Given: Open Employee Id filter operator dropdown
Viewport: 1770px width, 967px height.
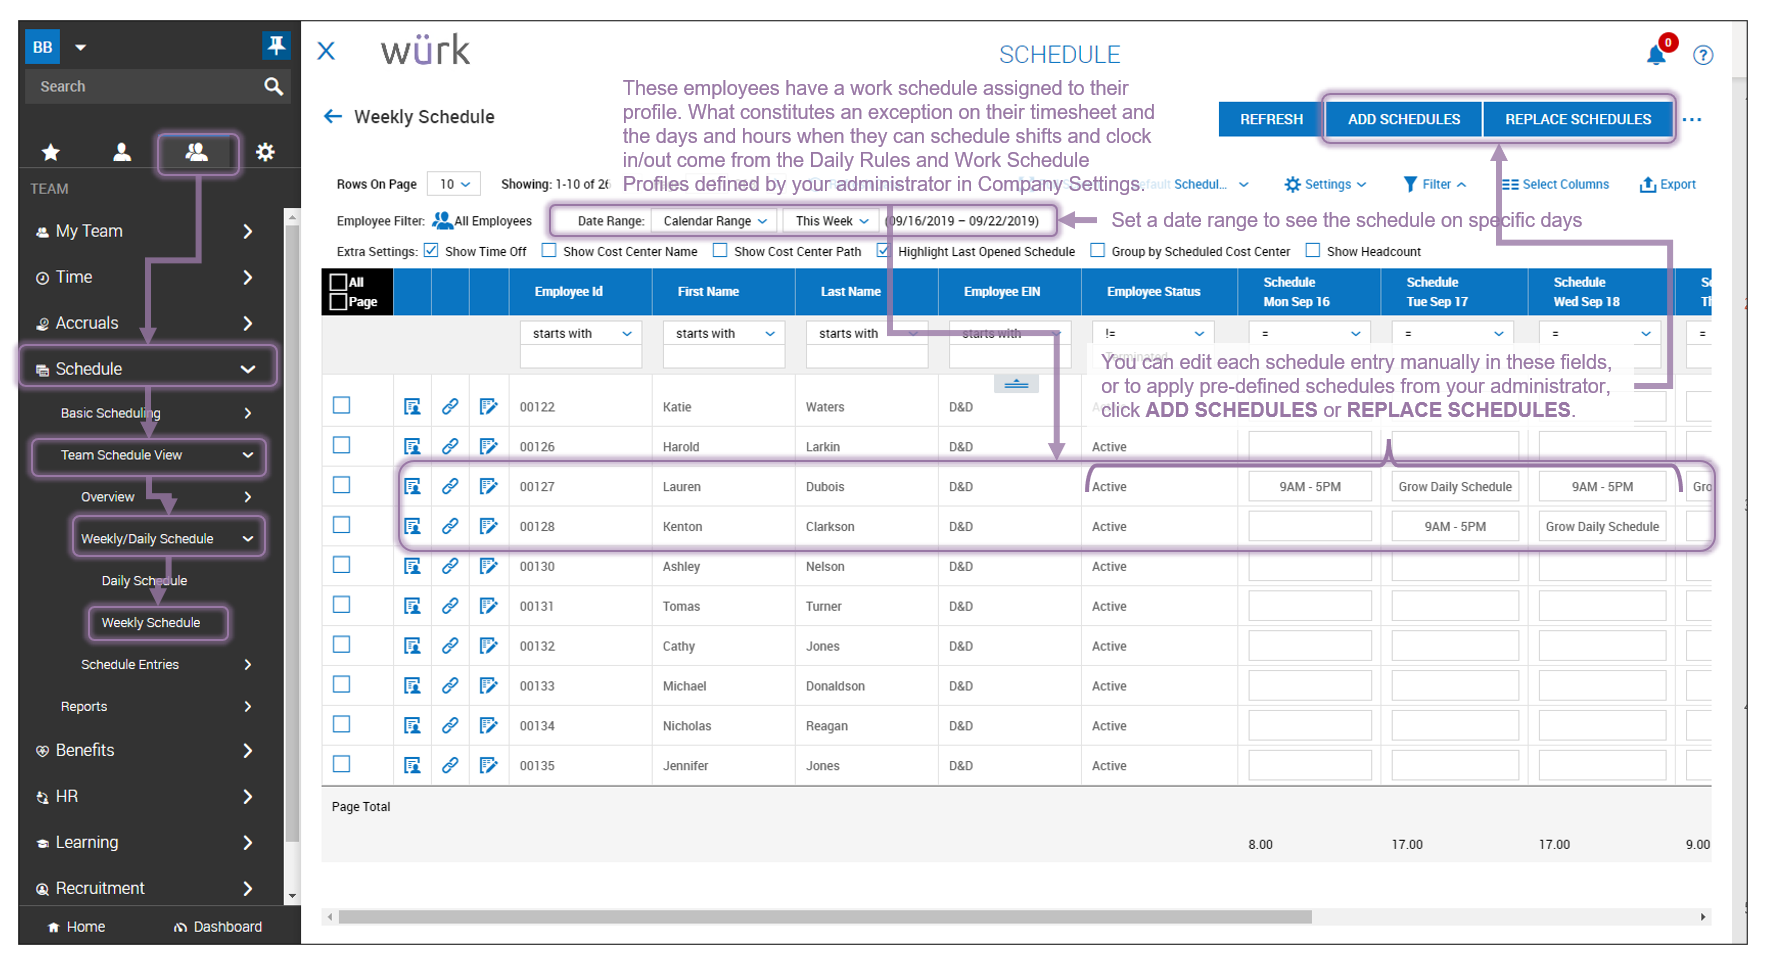Looking at the screenshot, I should [x=581, y=334].
